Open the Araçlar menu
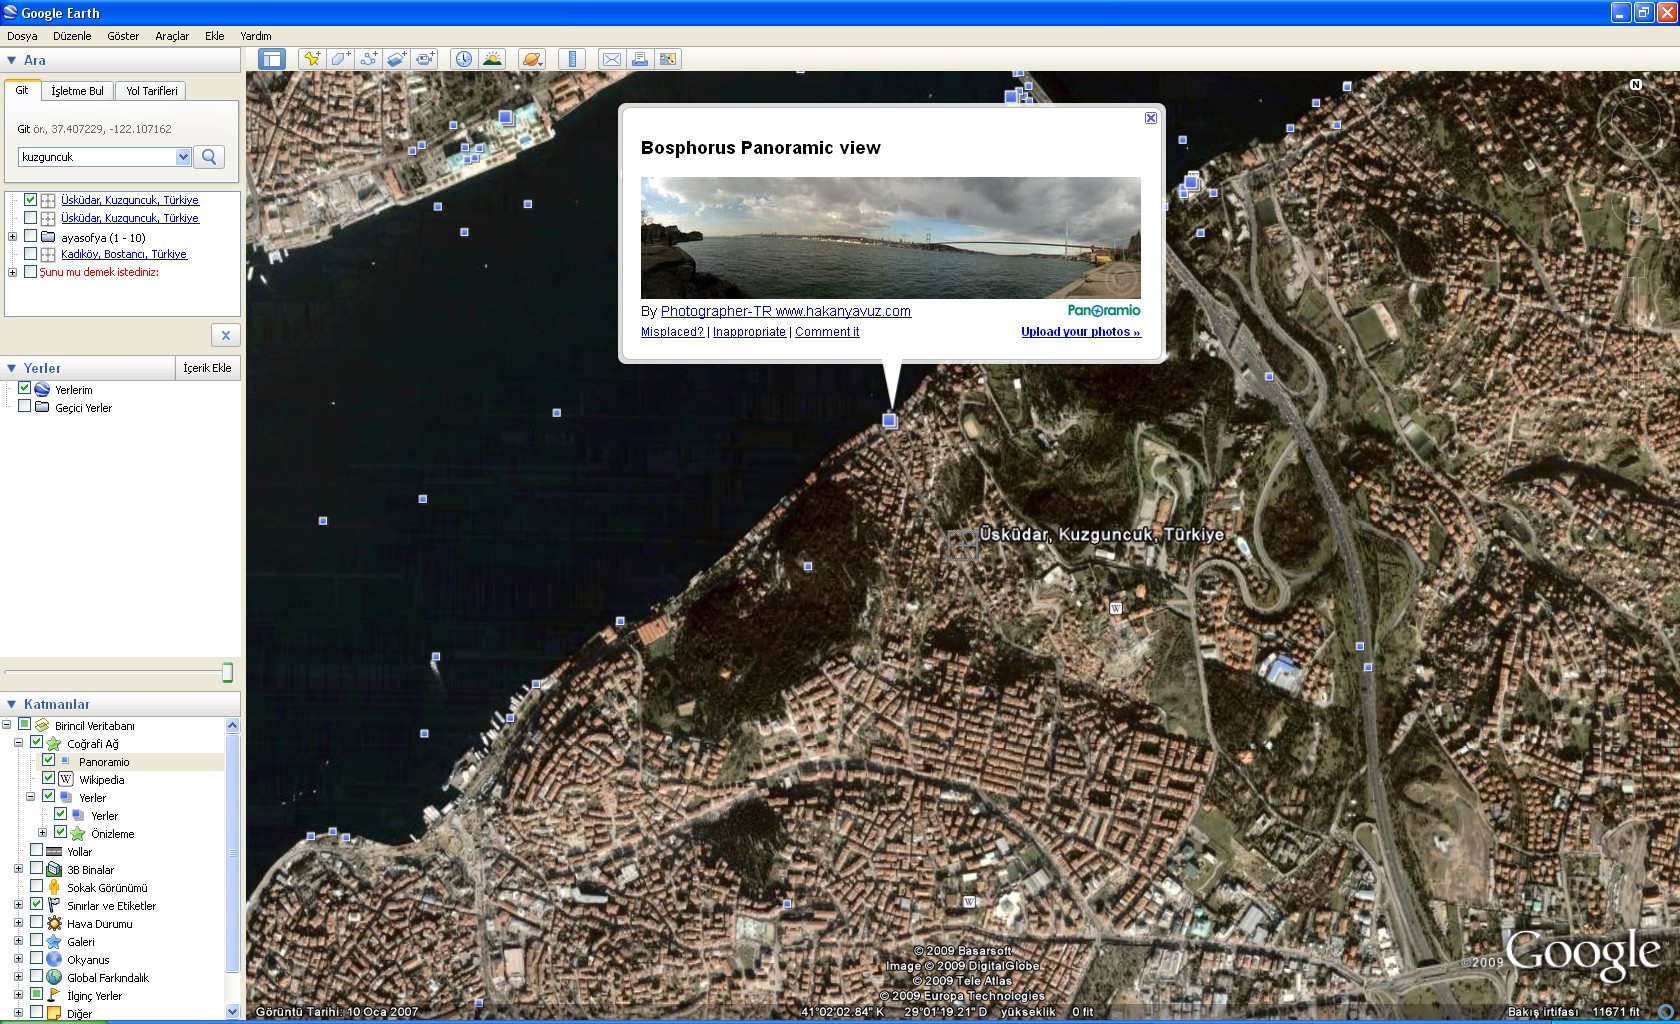This screenshot has height=1024, width=1680. pos(172,36)
